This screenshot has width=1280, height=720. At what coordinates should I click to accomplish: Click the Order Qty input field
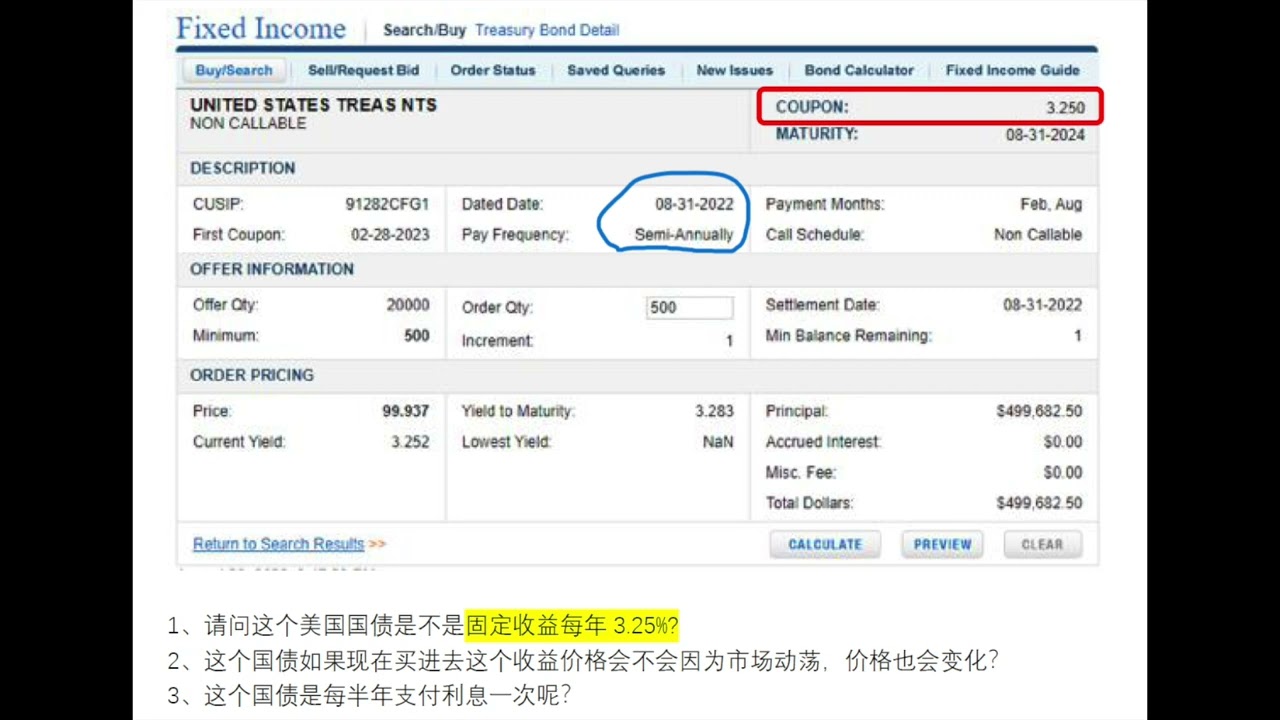point(689,308)
